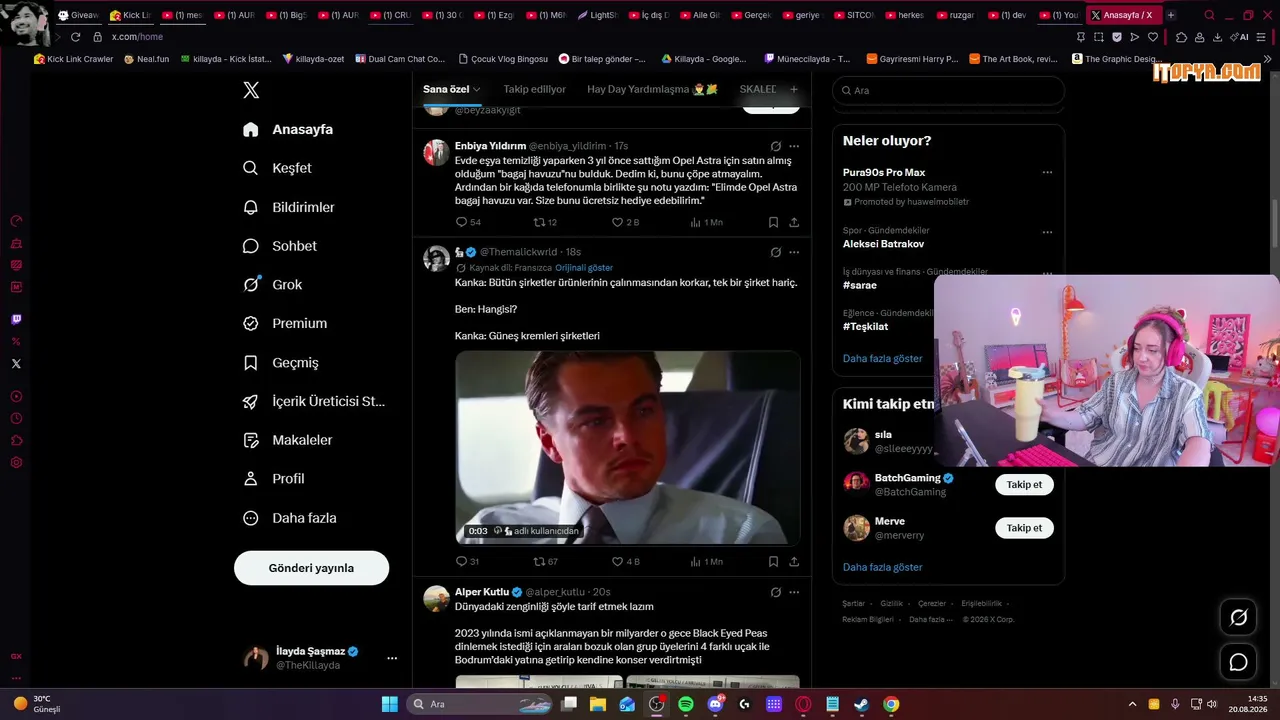Screen dimensions: 1280x720
Task: Click Daha fazla göster under suggestions
Action: (x=882, y=567)
